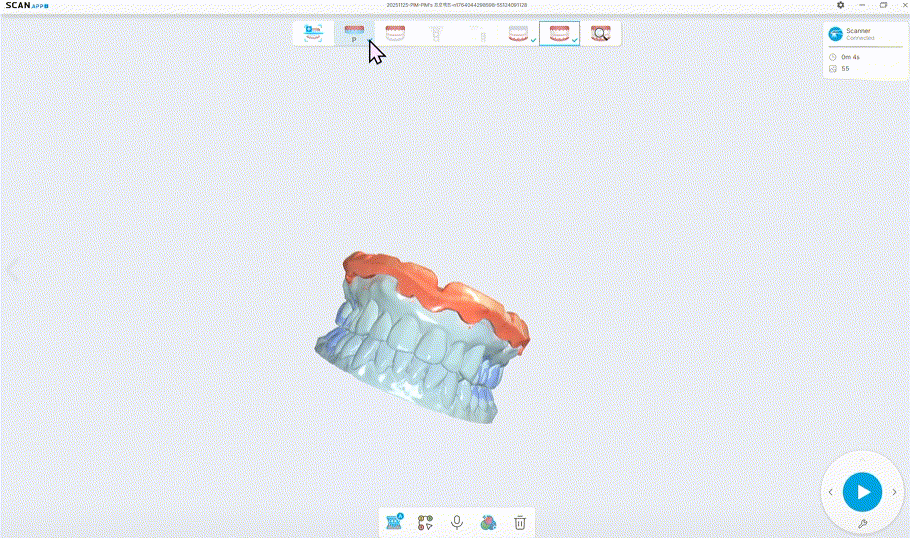Open settings with the gear icon
Image resolution: width=910 pixels, height=538 pixels.
pyautogui.click(x=840, y=5)
